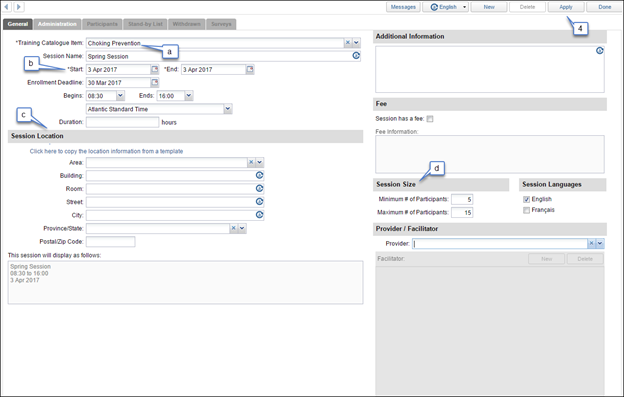
Task: Click Delete button in Facilitator section
Action: coord(585,259)
